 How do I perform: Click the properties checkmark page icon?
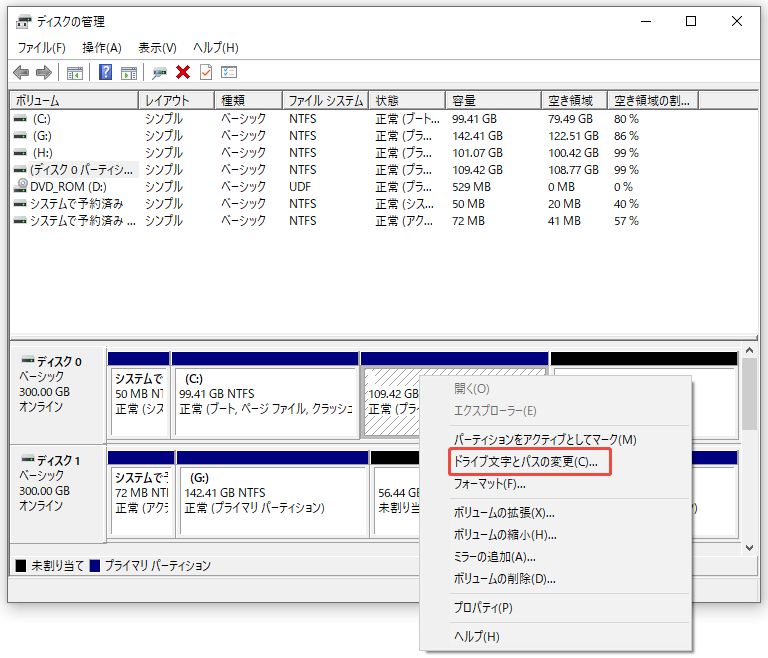pyautogui.click(x=206, y=73)
